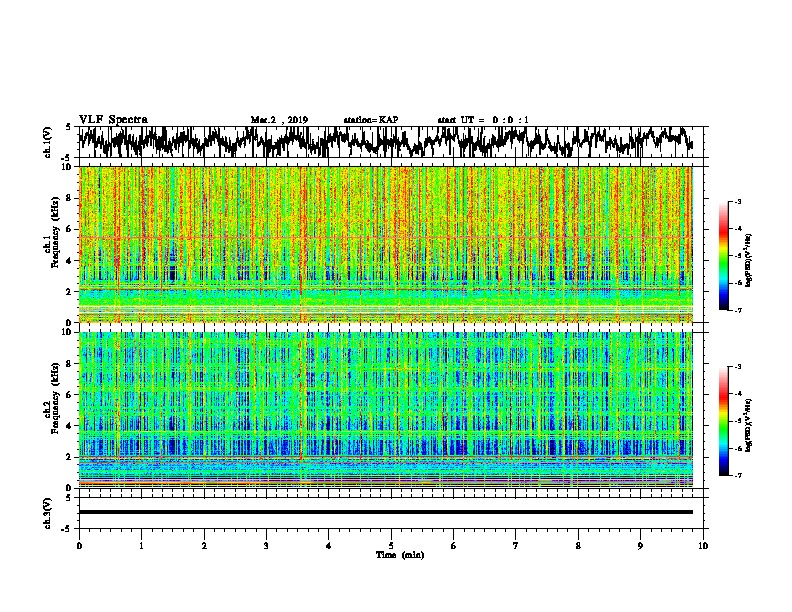Click time axis tick label "2"

[x=204, y=545]
